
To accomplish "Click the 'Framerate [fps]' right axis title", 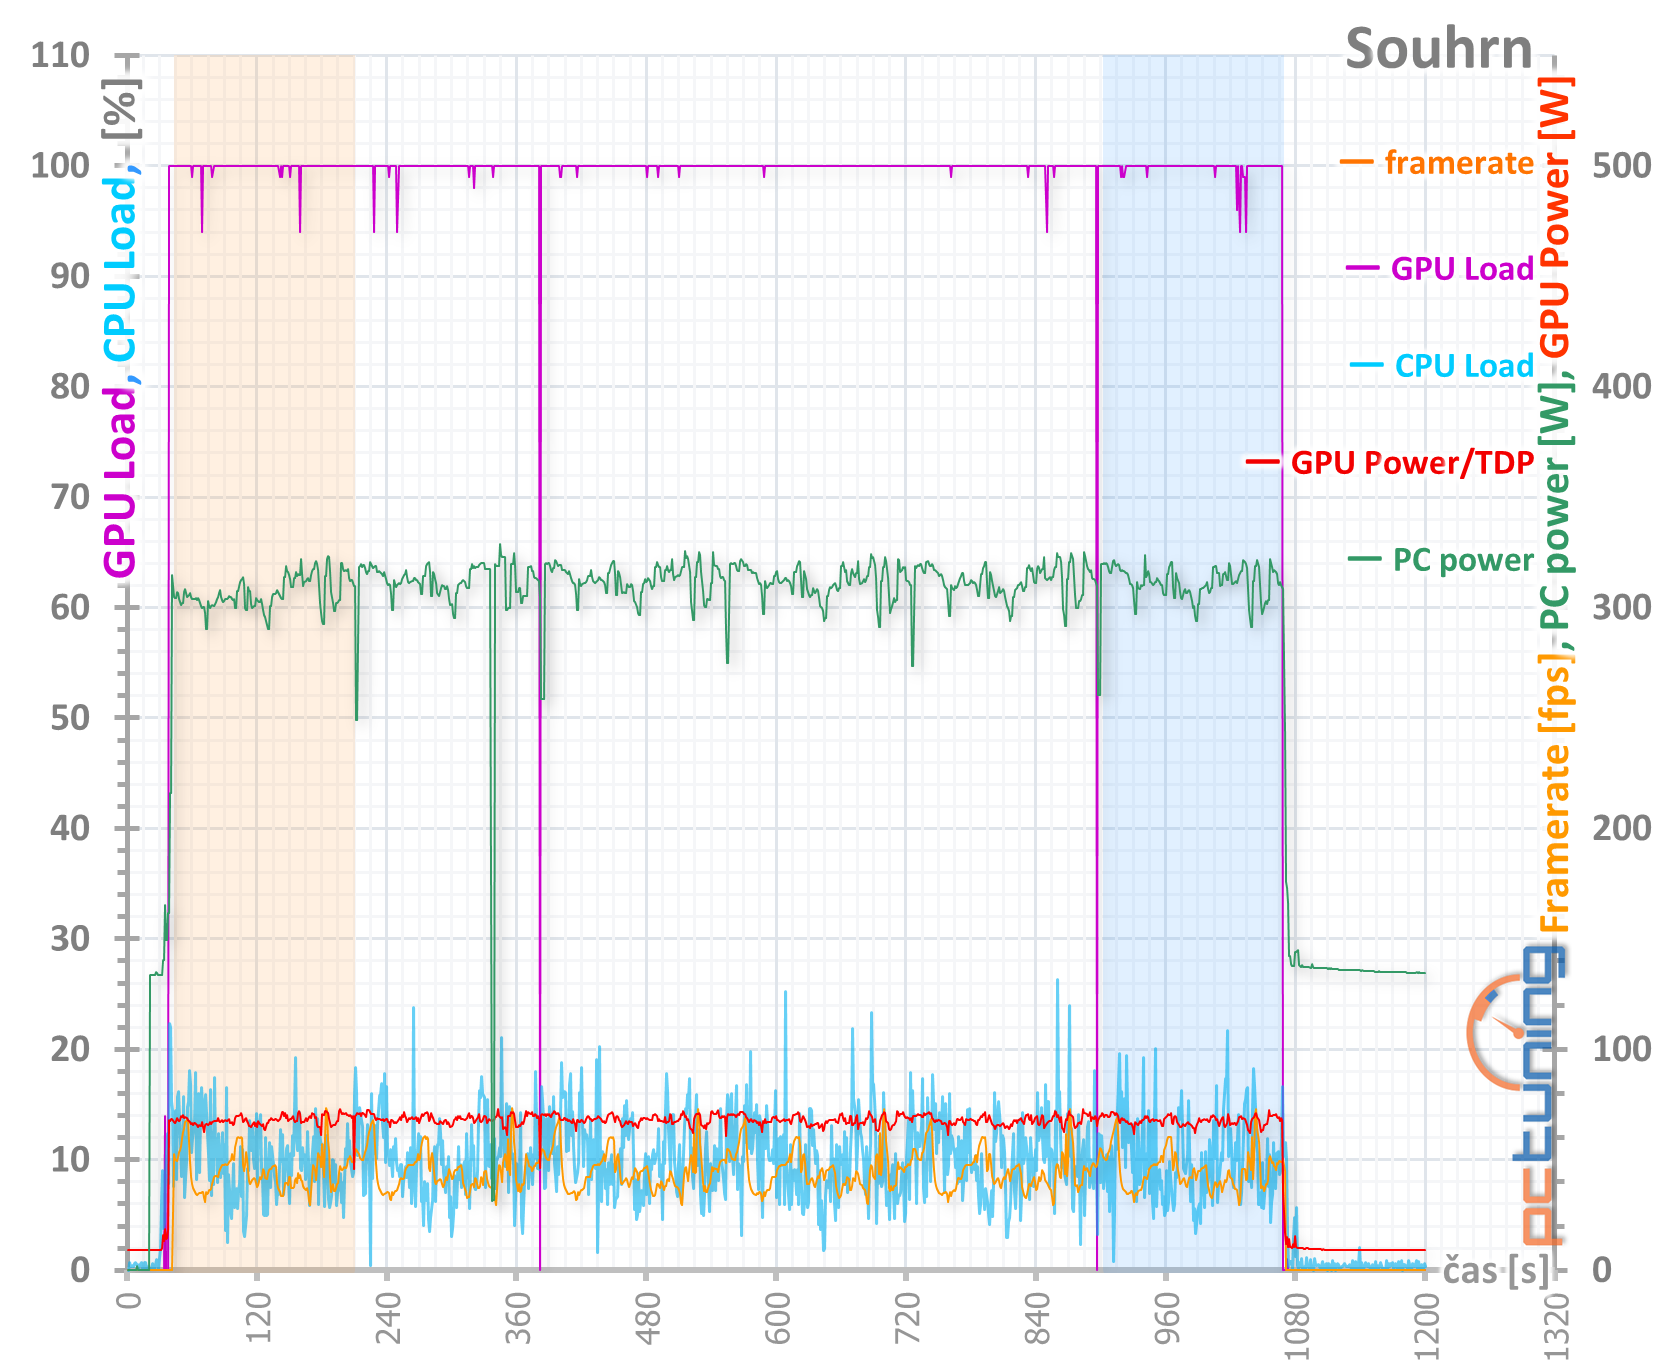I will click(1556, 792).
